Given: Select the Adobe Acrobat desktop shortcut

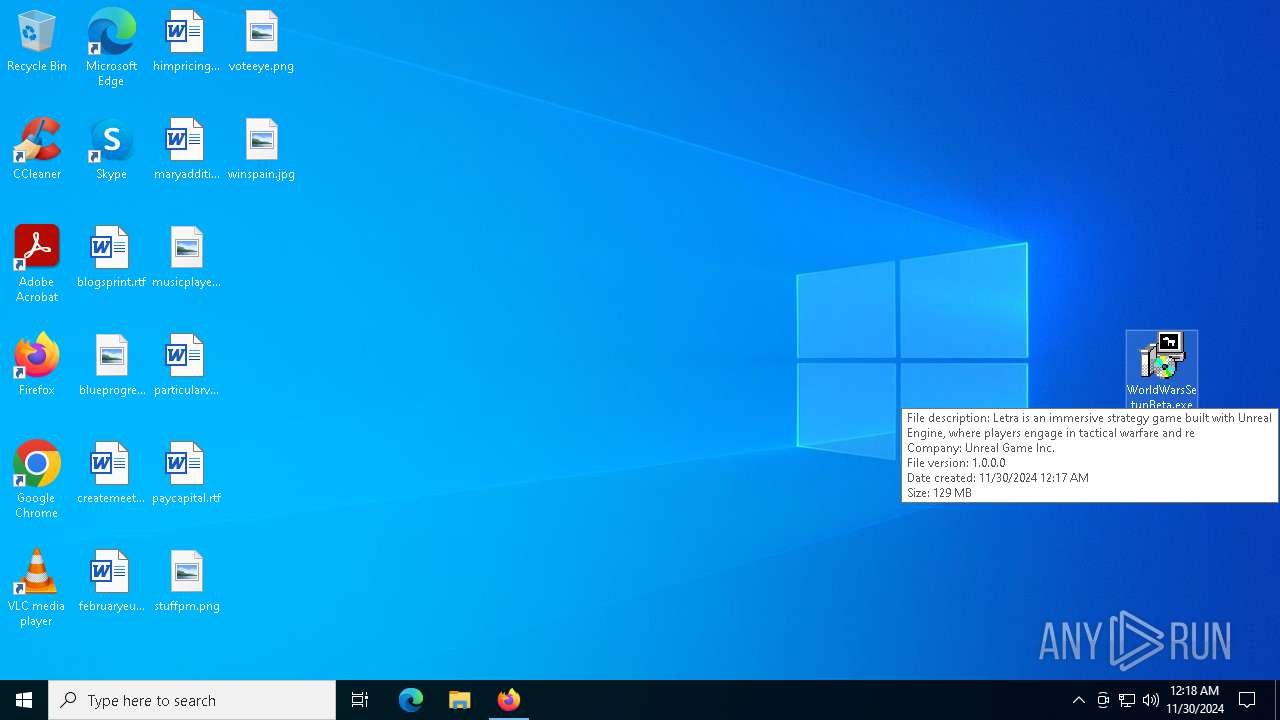Looking at the screenshot, I should [x=37, y=264].
